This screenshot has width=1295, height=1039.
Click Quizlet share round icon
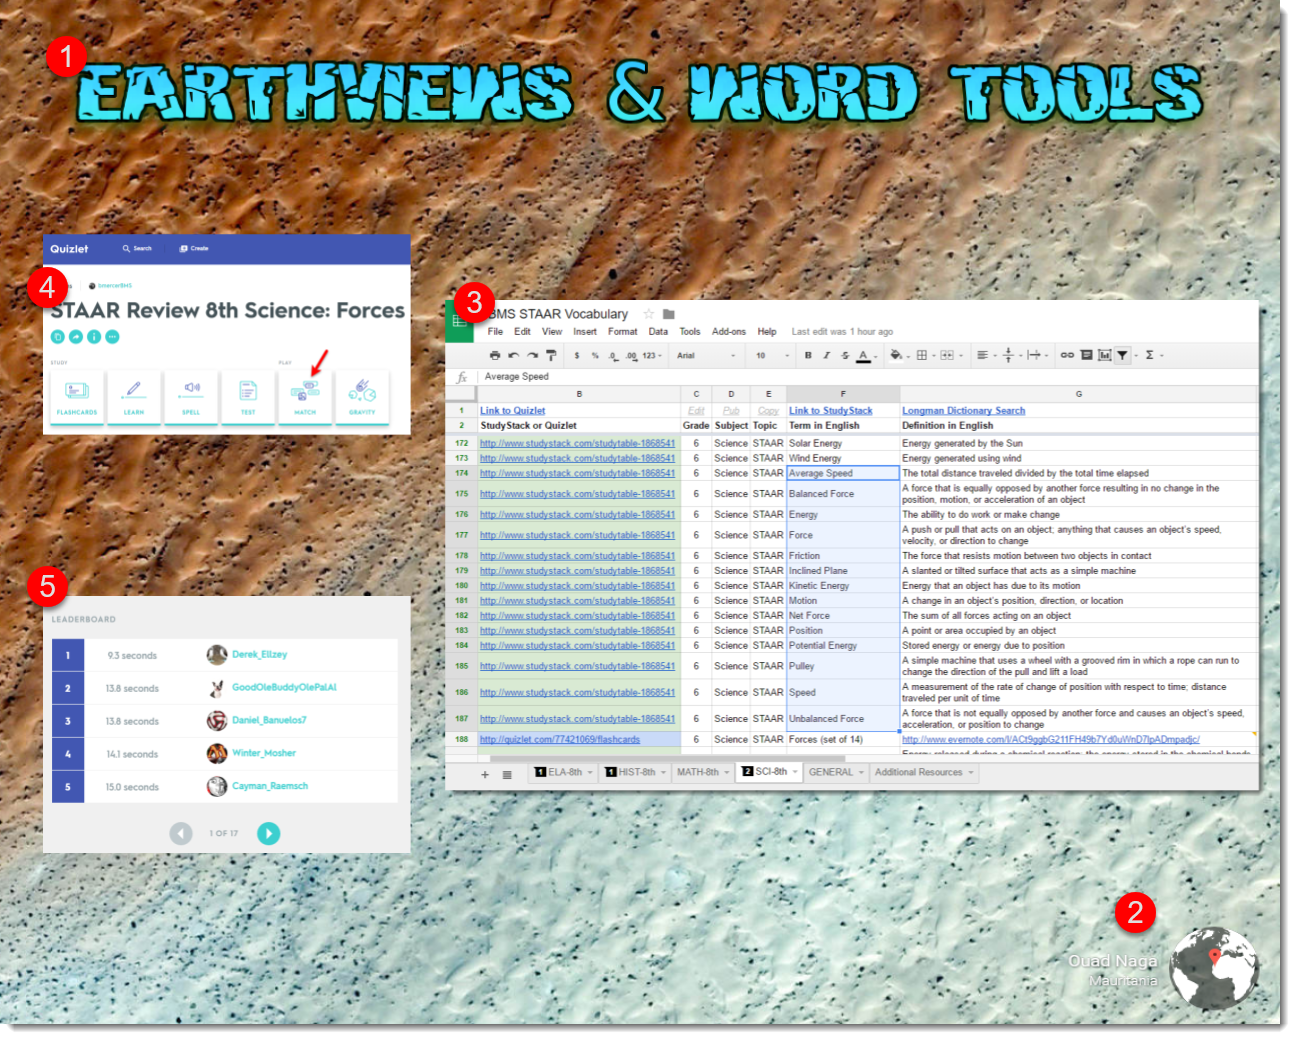click(x=76, y=337)
